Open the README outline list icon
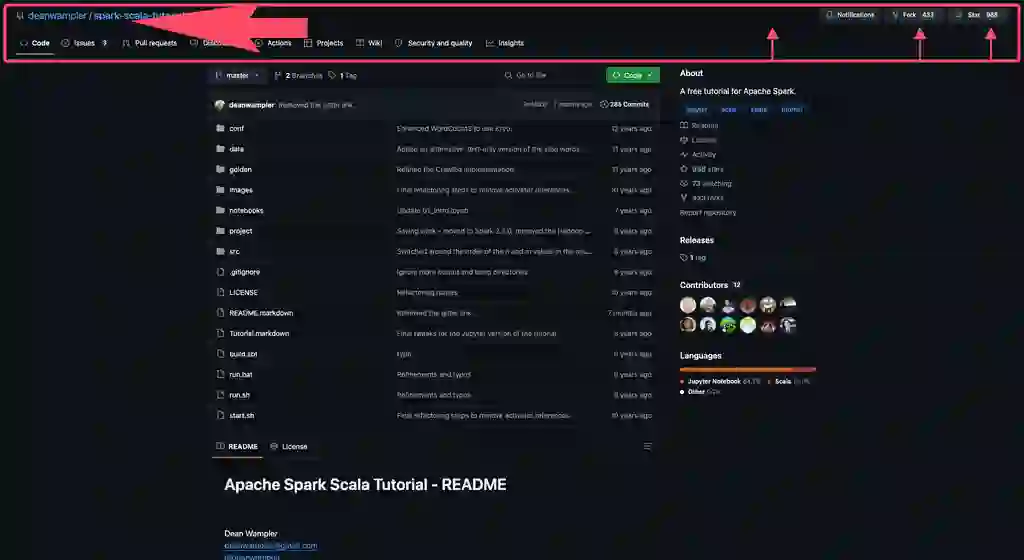 click(647, 446)
